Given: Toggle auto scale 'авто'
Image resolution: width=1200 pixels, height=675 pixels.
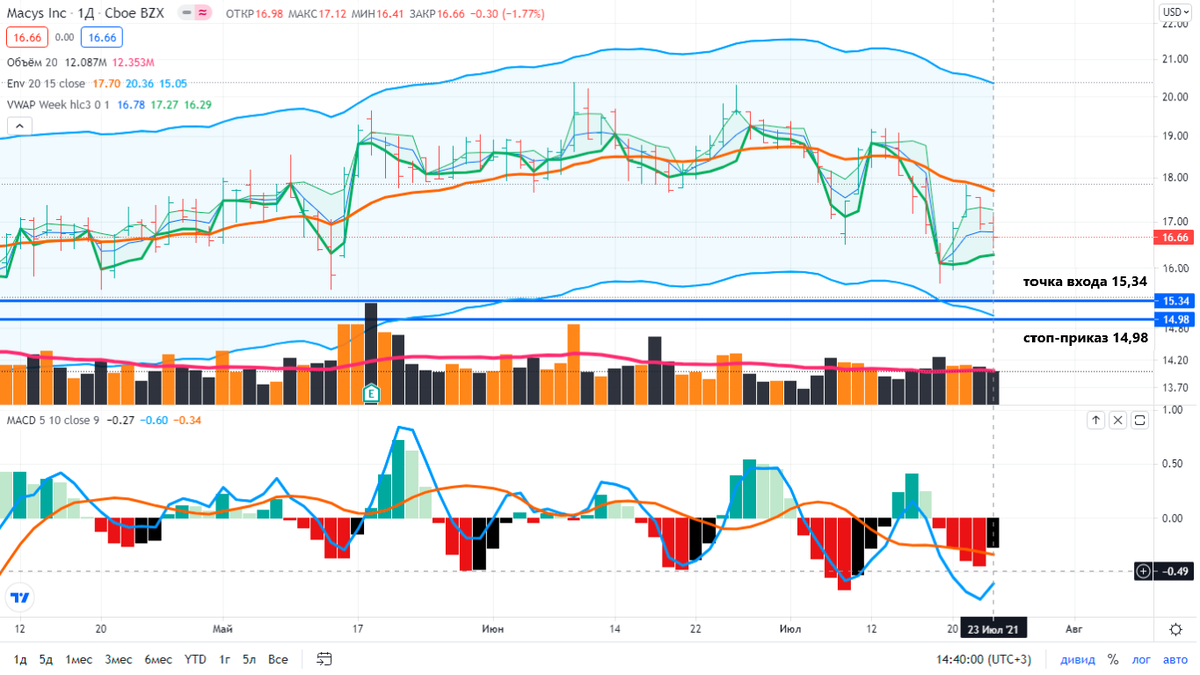Looking at the screenshot, I should 1175,659.
